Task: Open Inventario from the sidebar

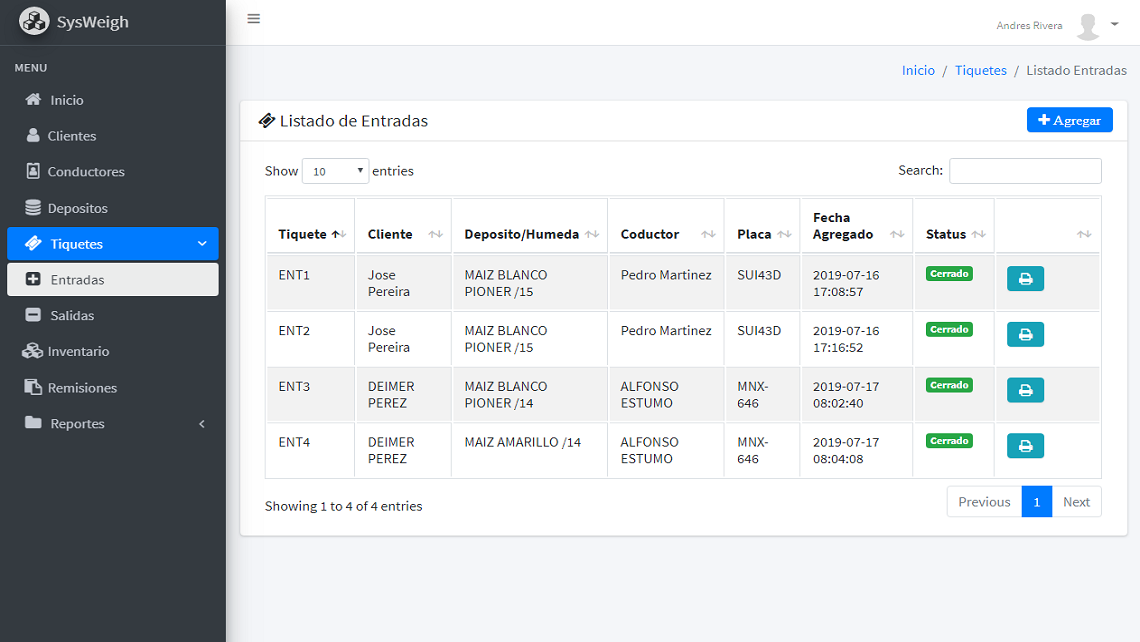Action: click(x=78, y=352)
